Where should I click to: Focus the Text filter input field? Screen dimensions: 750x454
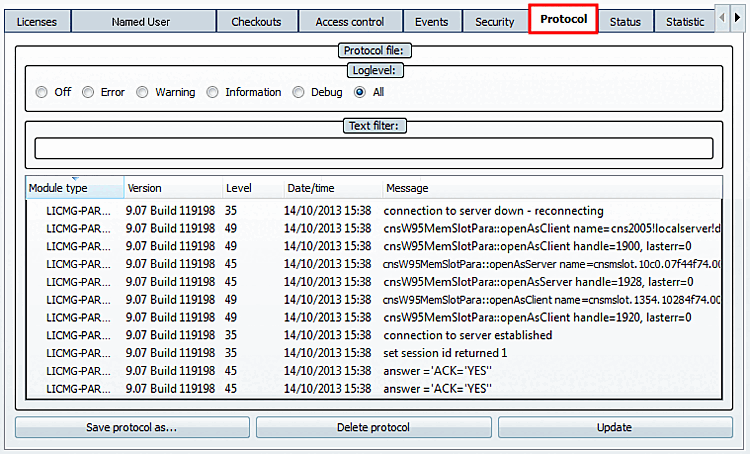click(x=374, y=148)
